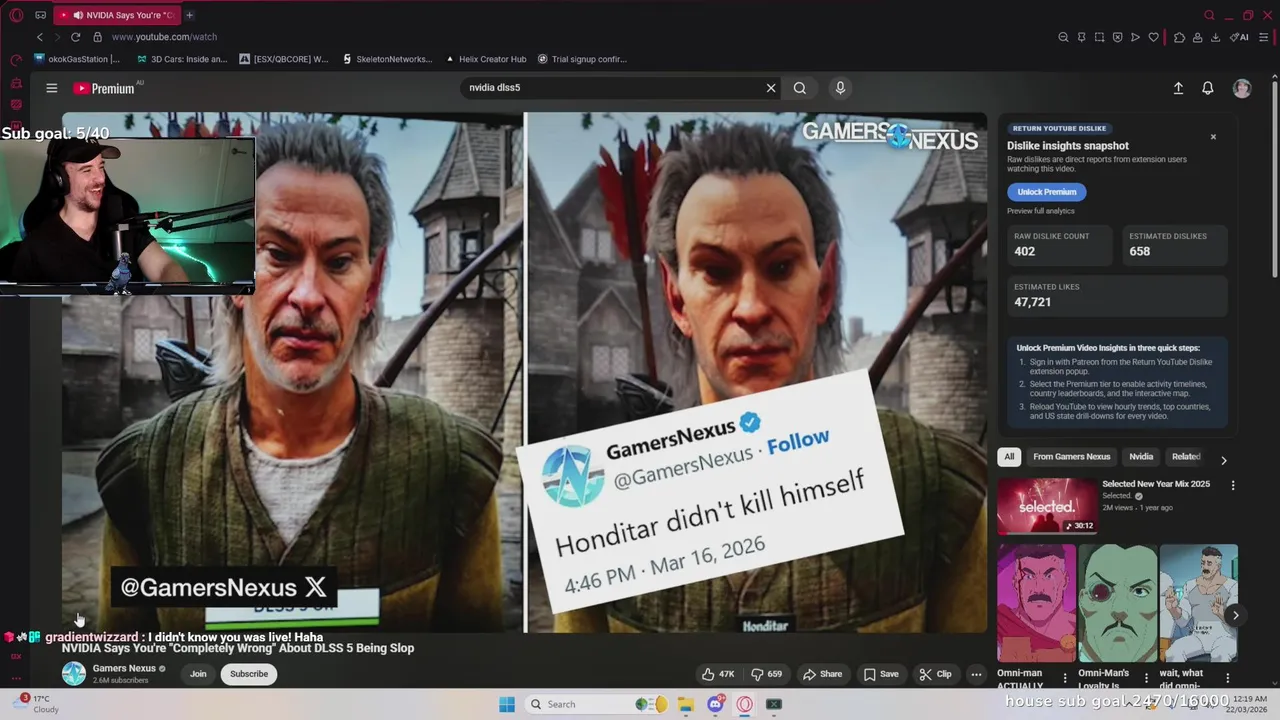The height and width of the screenshot is (720, 1280).
Task: Open the Selected New Year Mix 2025 title
Action: pyautogui.click(x=1156, y=484)
